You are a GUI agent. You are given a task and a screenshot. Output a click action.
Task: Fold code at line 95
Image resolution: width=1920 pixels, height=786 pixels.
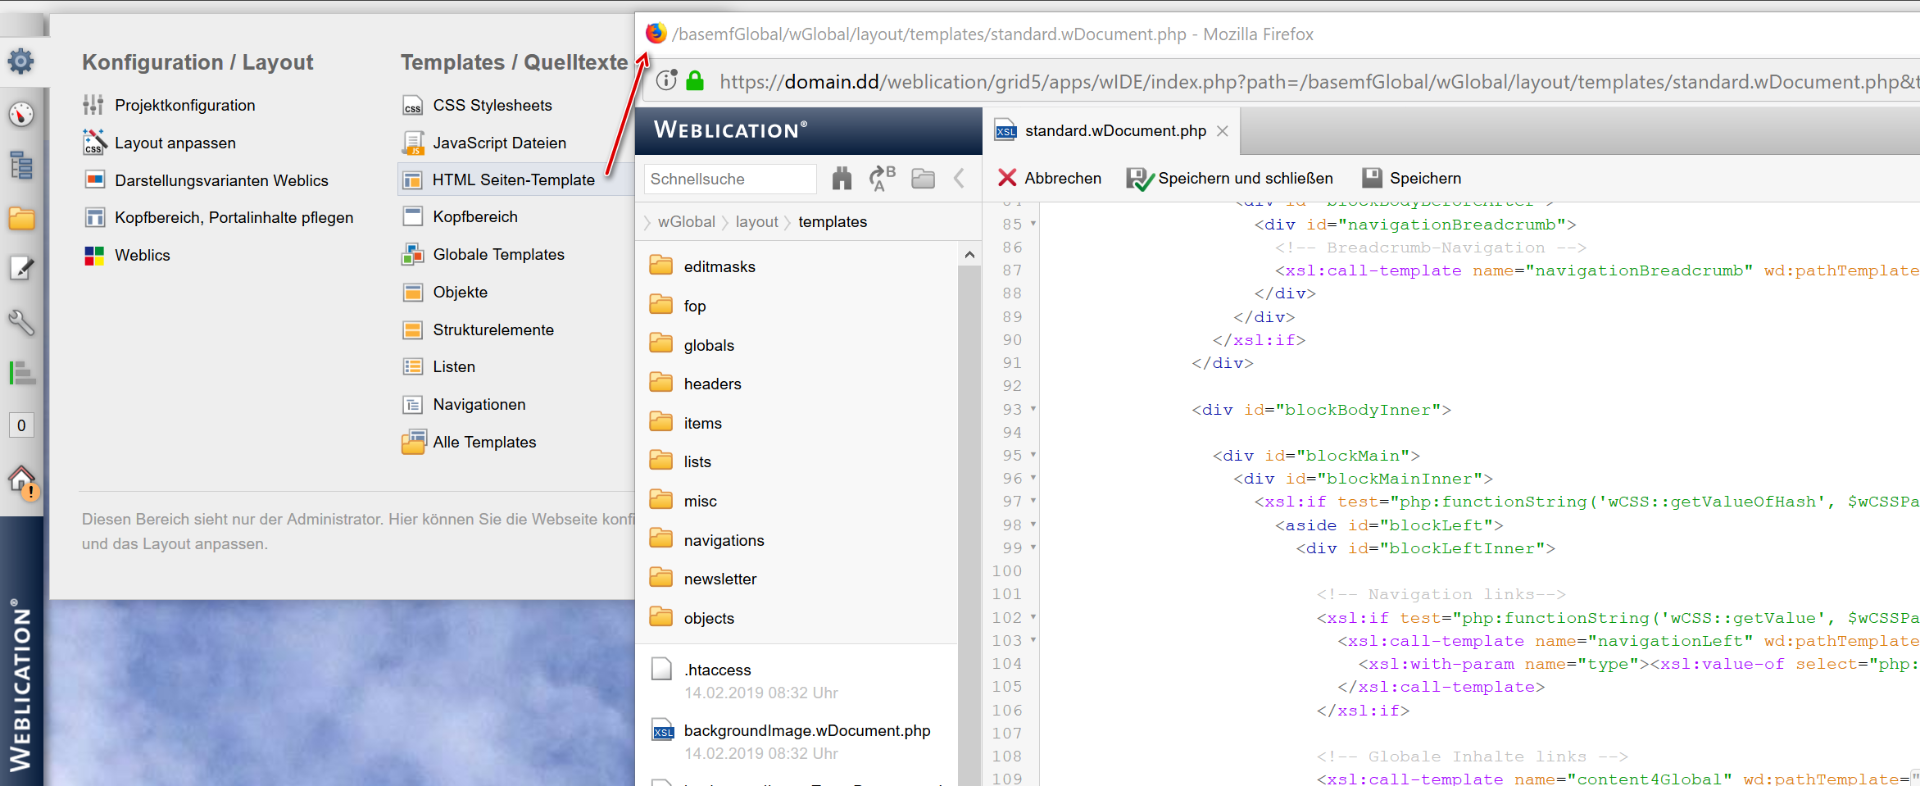(x=1033, y=455)
